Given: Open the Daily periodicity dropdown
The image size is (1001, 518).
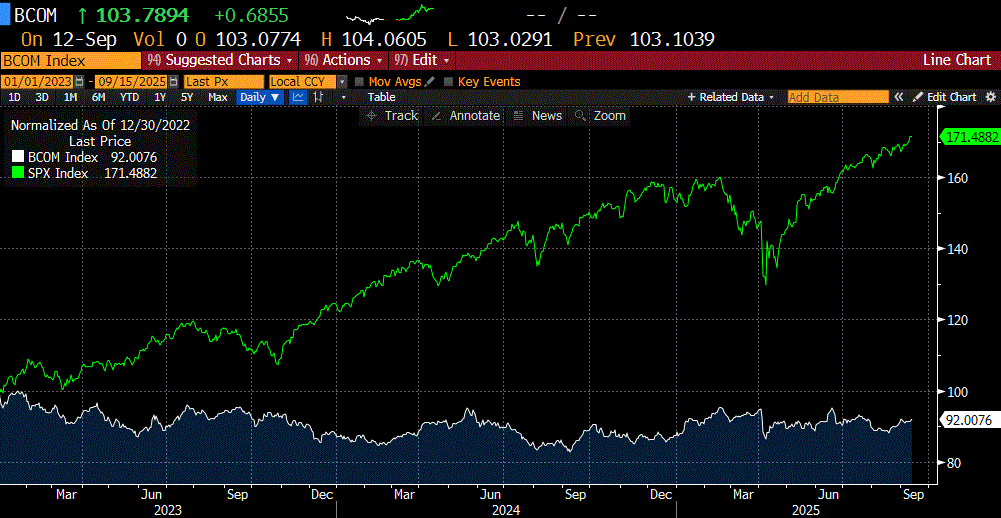Looking at the screenshot, I should 260,97.
